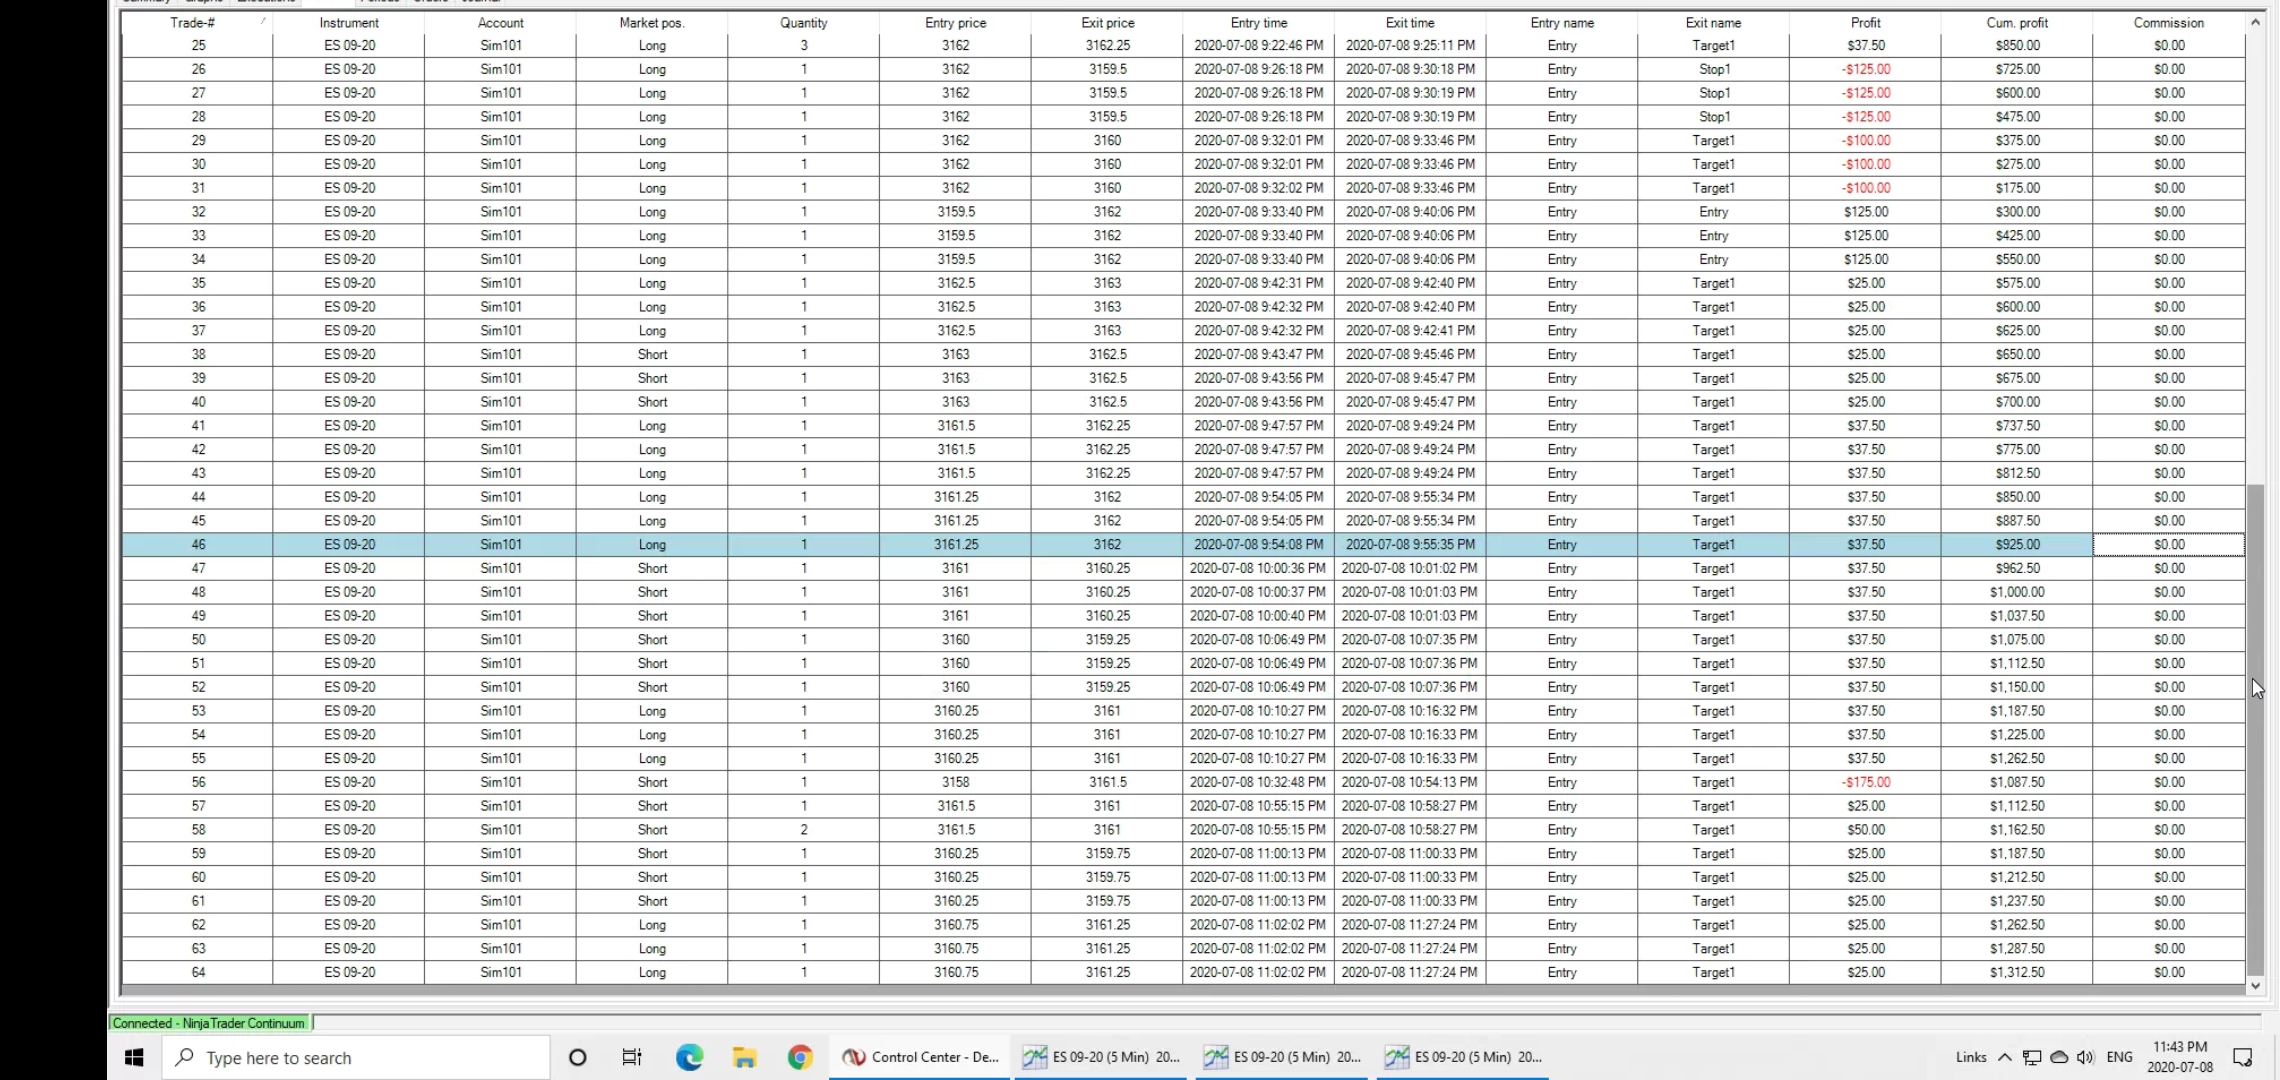Open the notification center icon
The height and width of the screenshot is (1080, 2280).
tap(2243, 1057)
